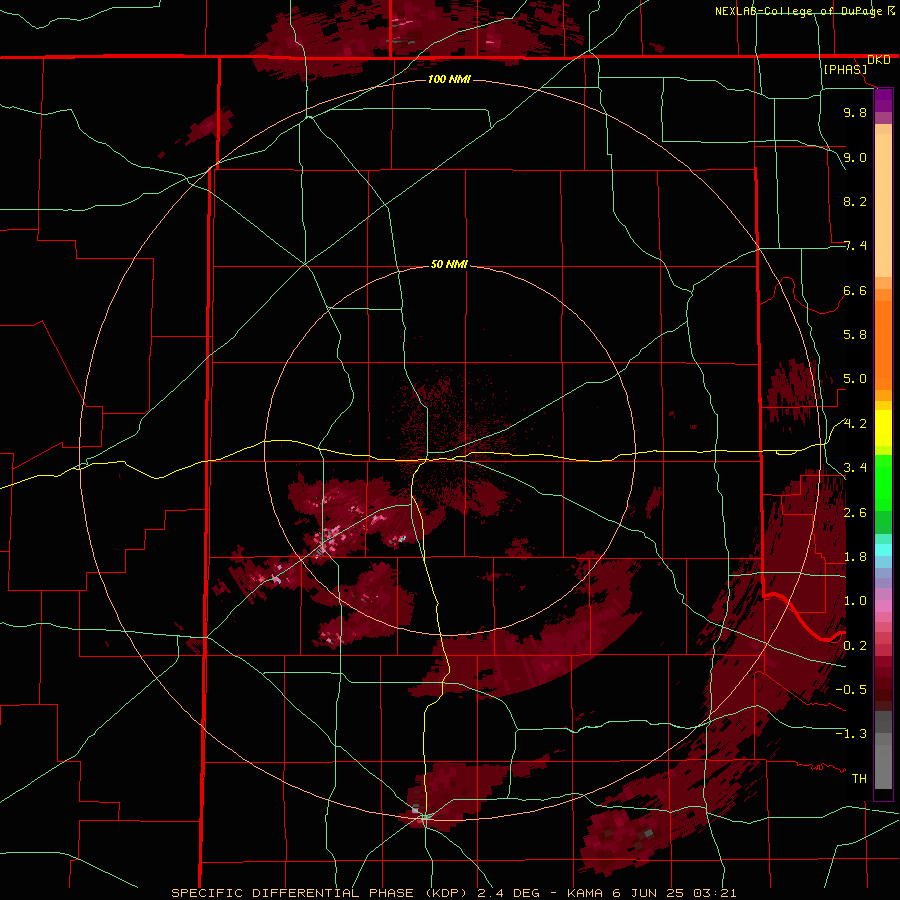The image size is (900, 900).
Task: Click the 03:21 time stamp
Action: (x=713, y=893)
